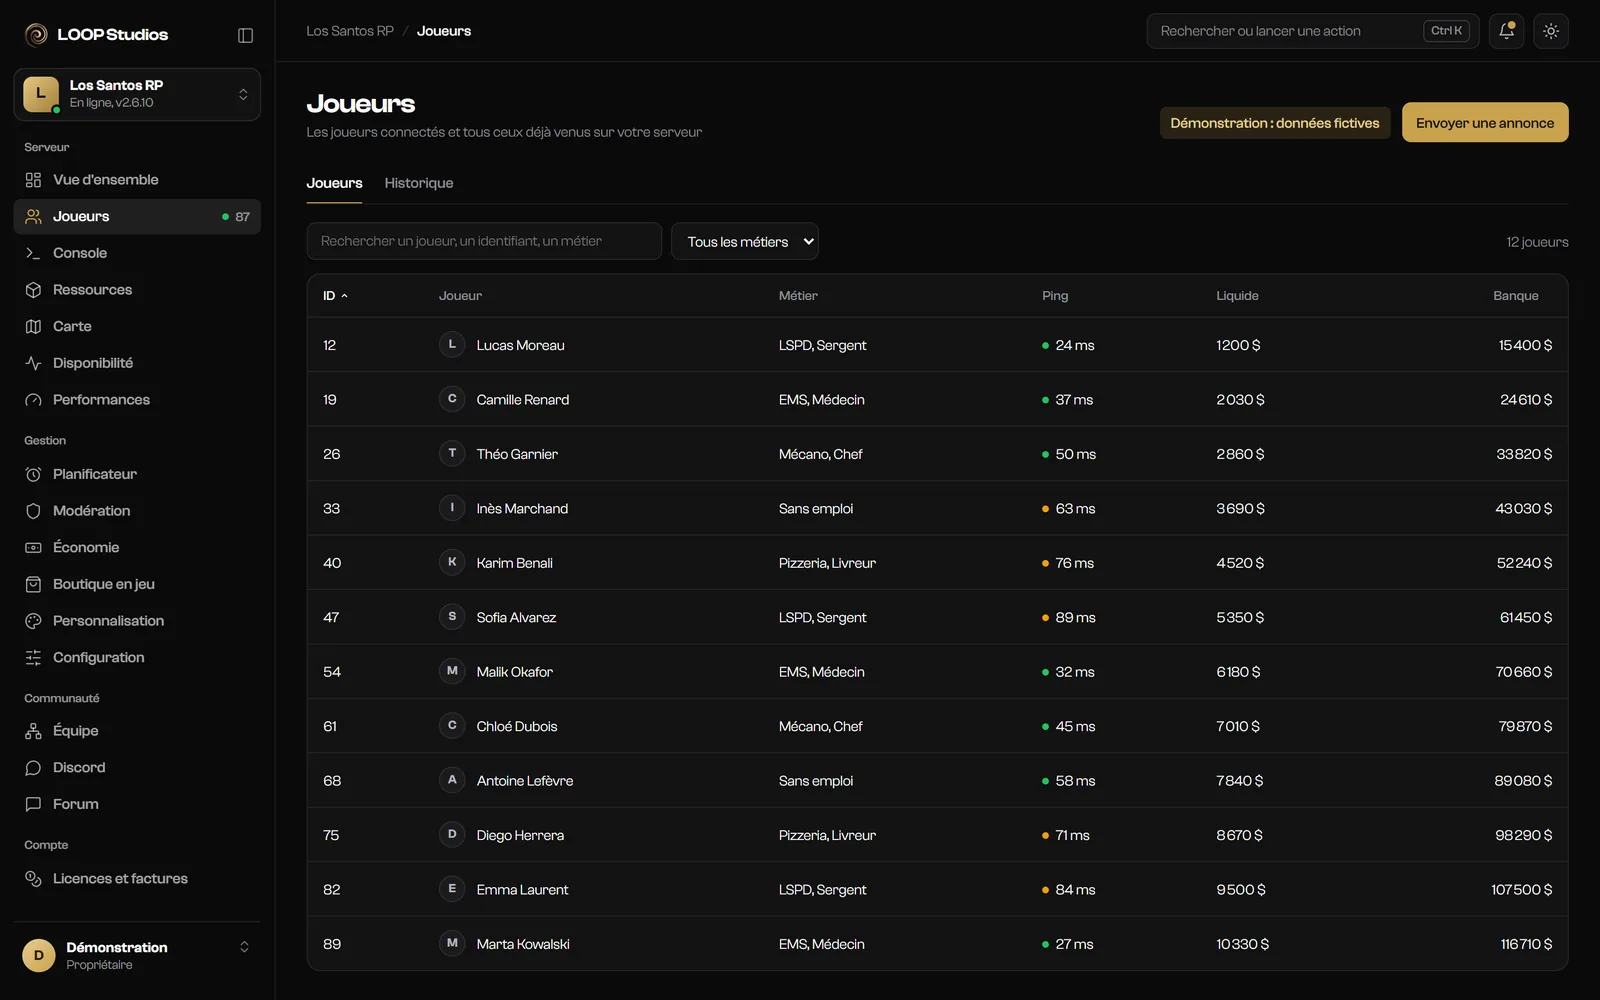
Task: Go to Los Santos RP breadcrumb
Action: (x=350, y=31)
